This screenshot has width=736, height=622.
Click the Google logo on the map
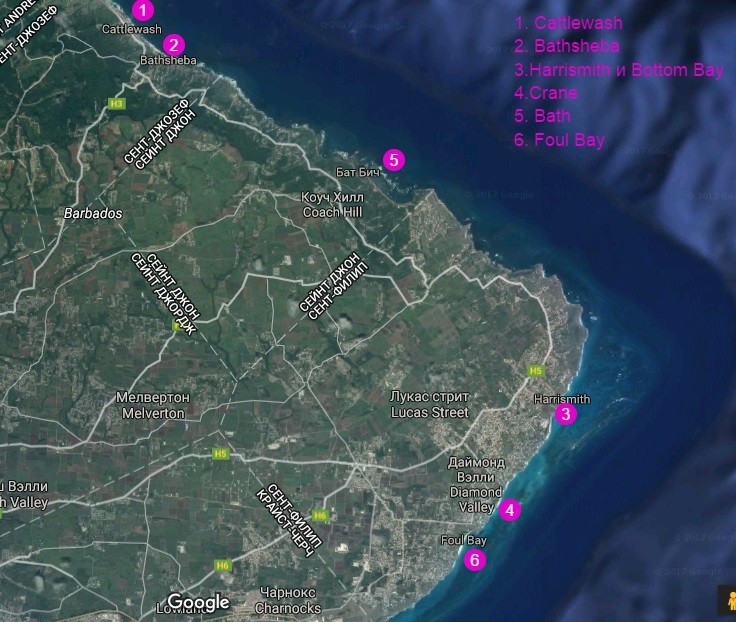point(198,602)
